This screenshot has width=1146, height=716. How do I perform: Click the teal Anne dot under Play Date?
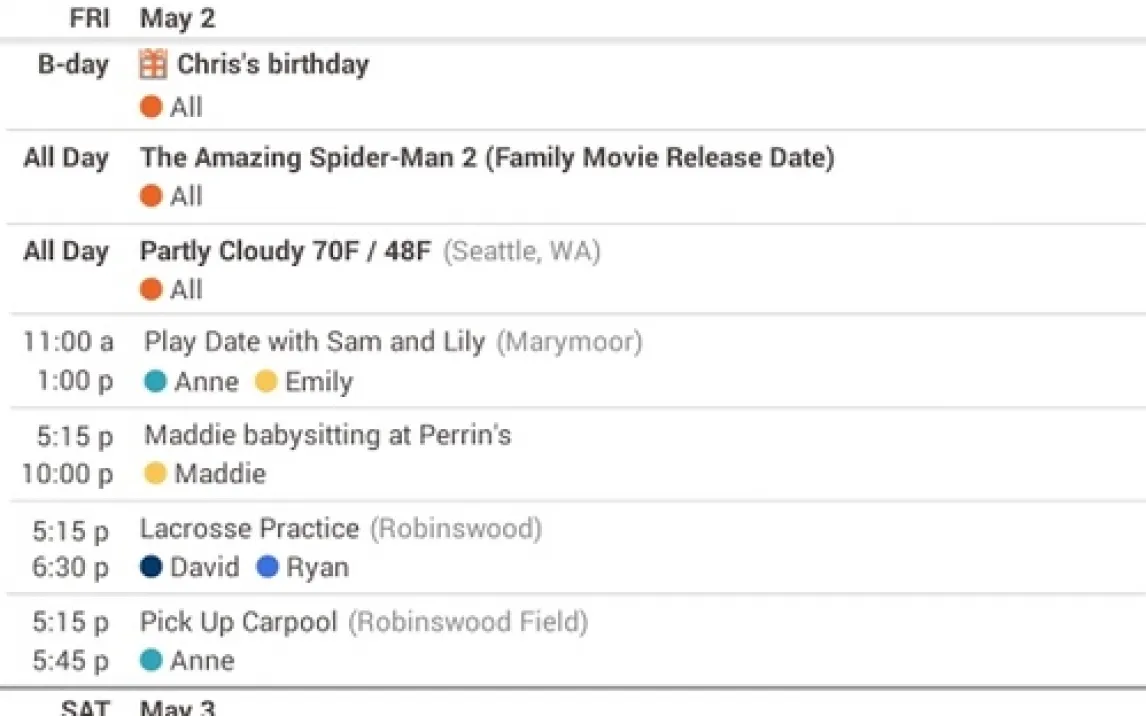(155, 382)
